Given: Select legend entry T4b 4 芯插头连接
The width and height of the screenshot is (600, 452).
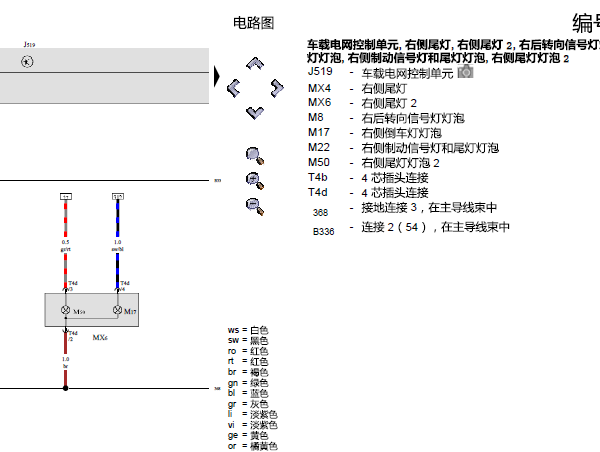Looking at the screenshot, I should pos(368,178).
